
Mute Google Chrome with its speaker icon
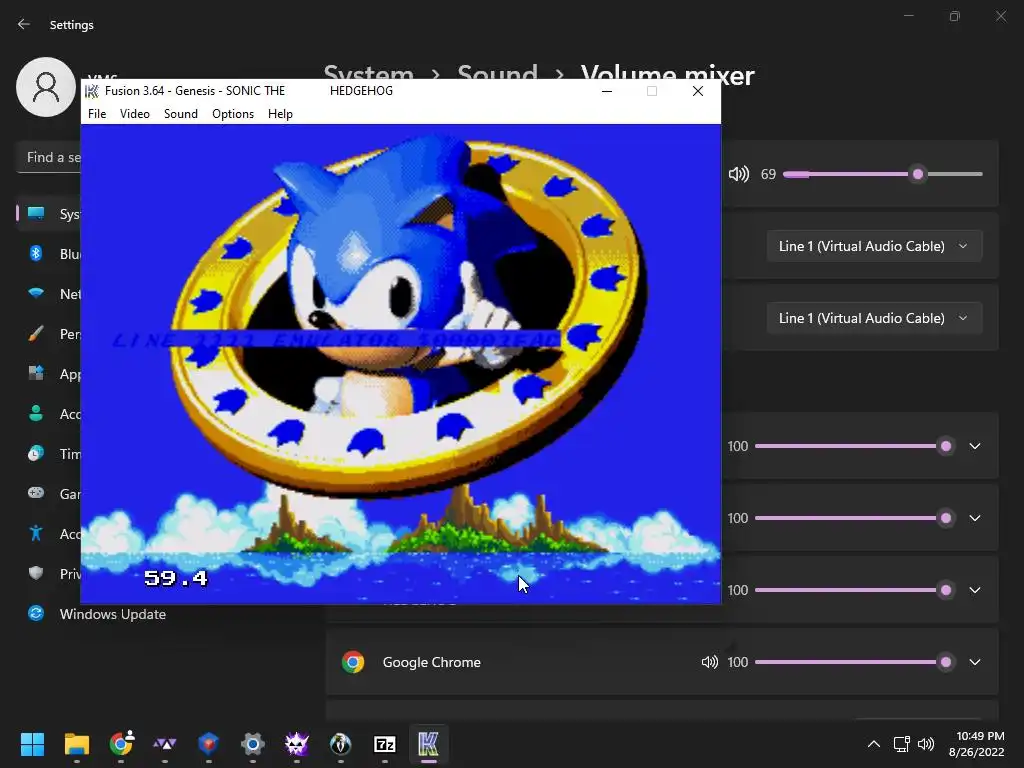(x=709, y=662)
